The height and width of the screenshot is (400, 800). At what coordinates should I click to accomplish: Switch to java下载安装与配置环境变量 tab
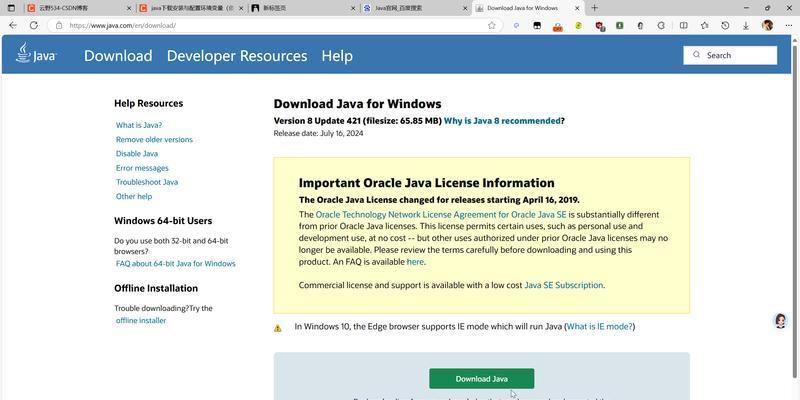pyautogui.click(x=191, y=8)
